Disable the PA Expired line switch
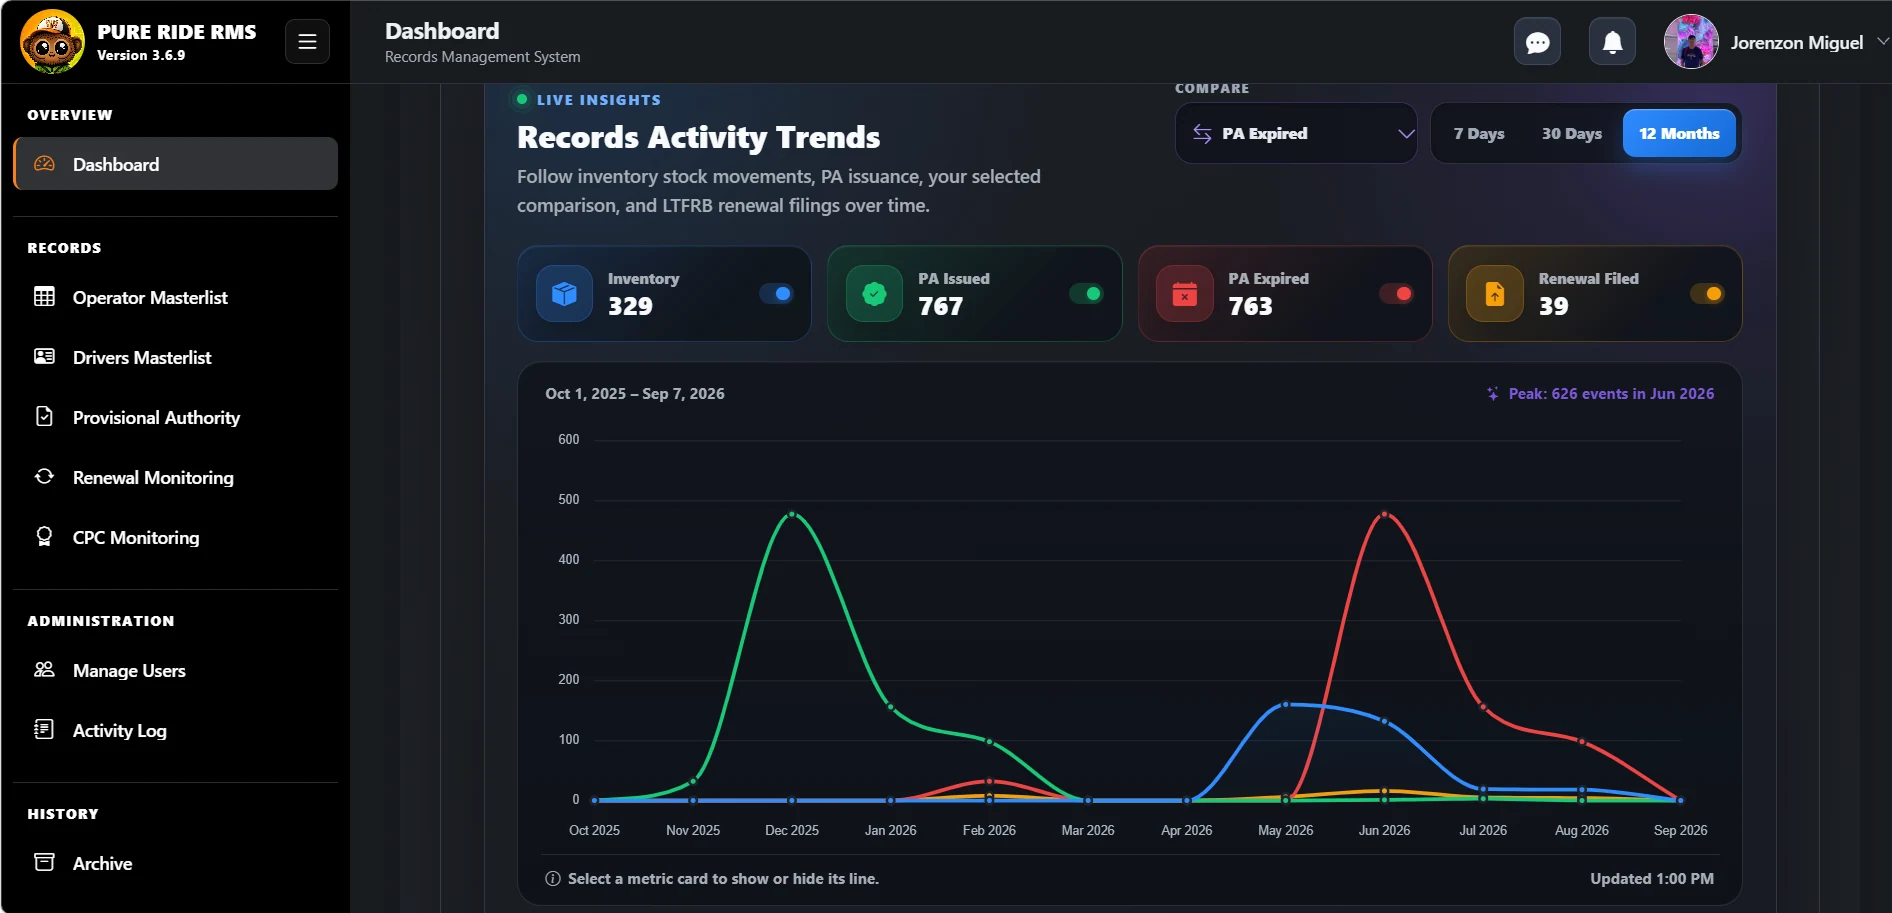This screenshot has height=913, width=1892. (1396, 294)
